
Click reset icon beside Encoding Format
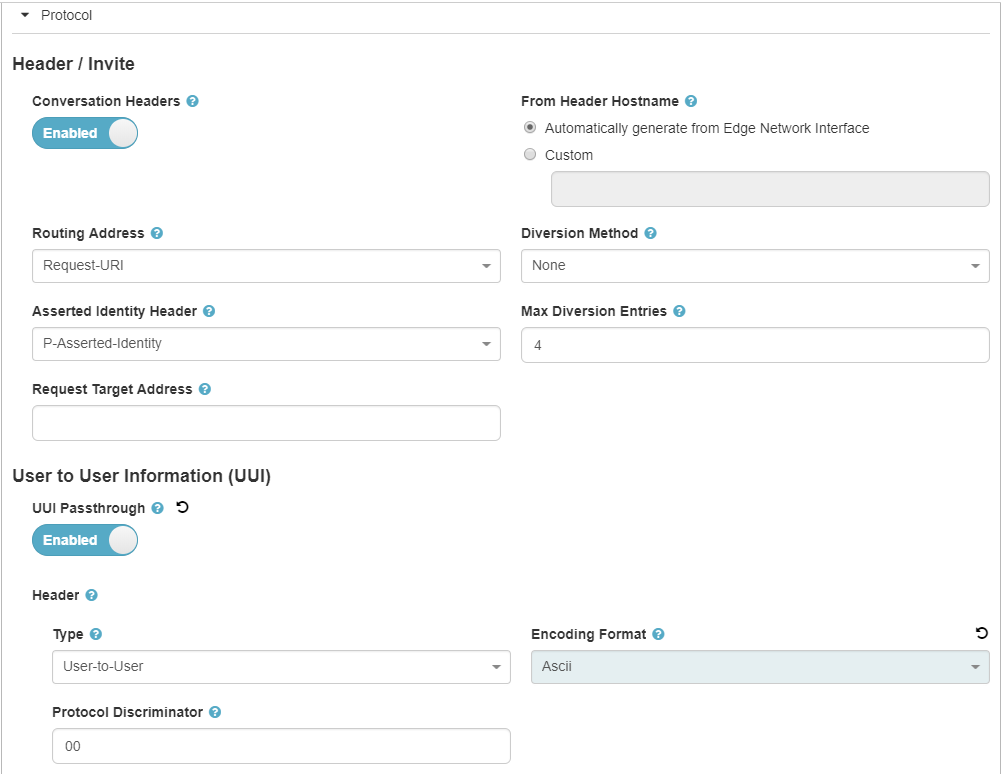[x=981, y=633]
